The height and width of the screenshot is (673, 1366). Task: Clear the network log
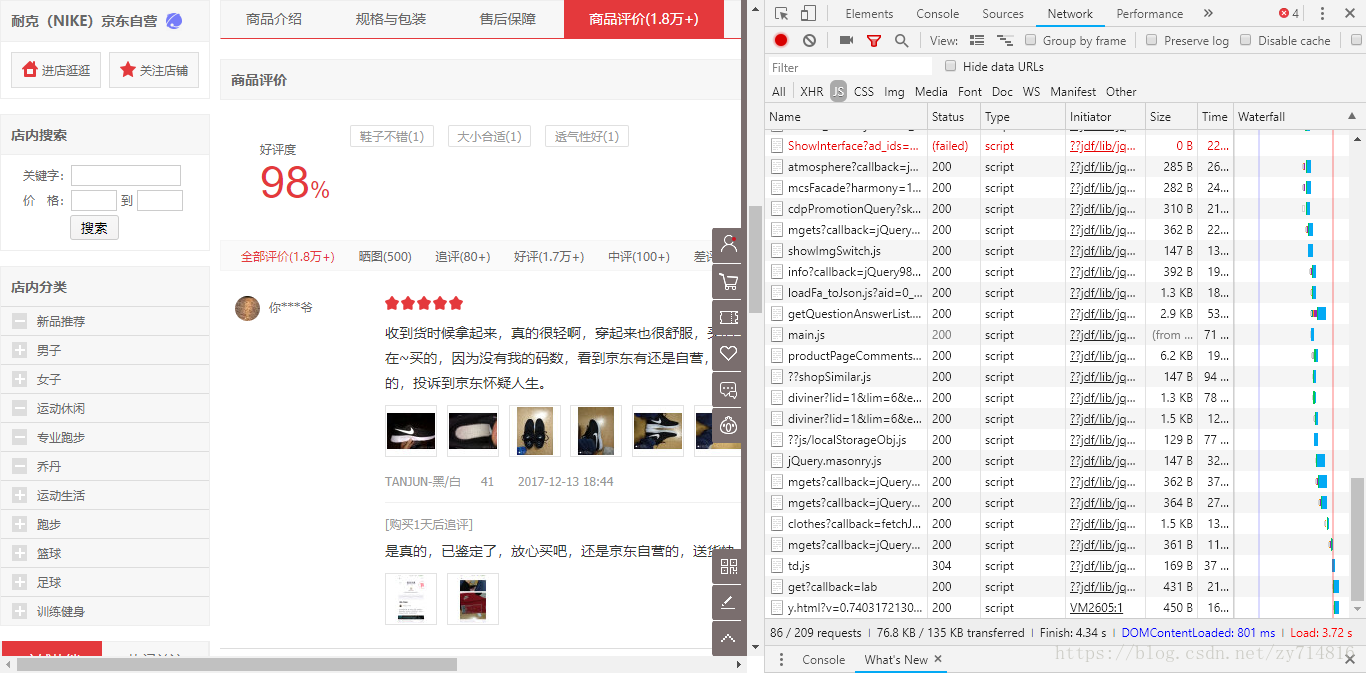point(809,40)
